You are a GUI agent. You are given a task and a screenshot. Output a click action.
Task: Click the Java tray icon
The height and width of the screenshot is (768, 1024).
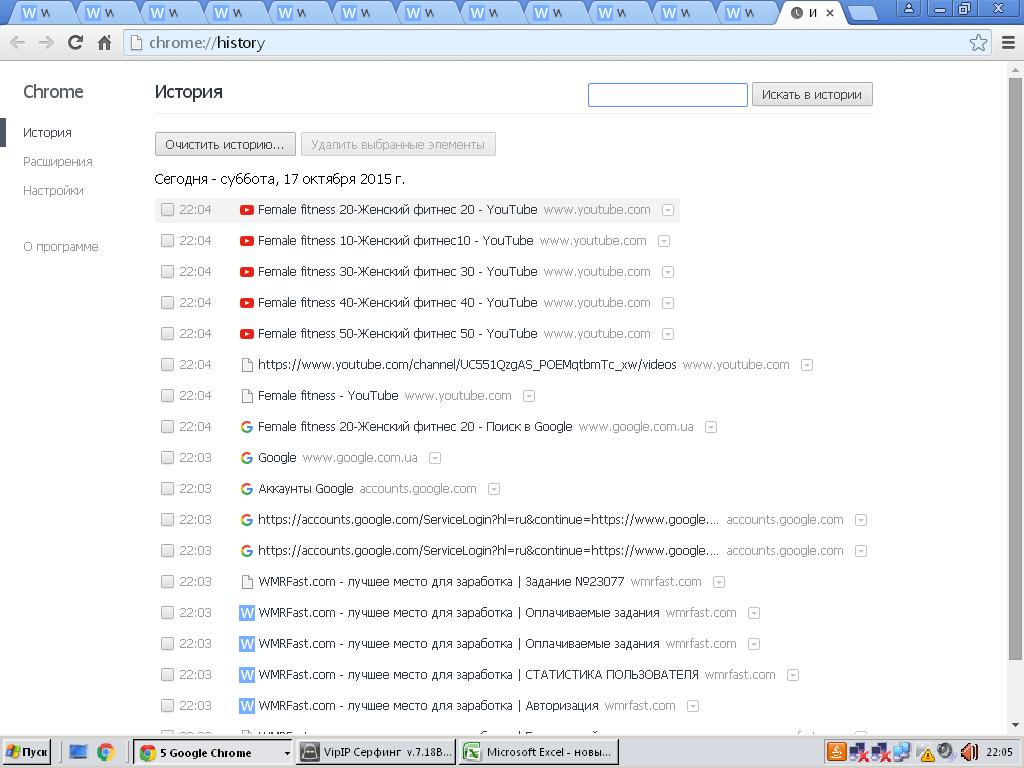836,752
